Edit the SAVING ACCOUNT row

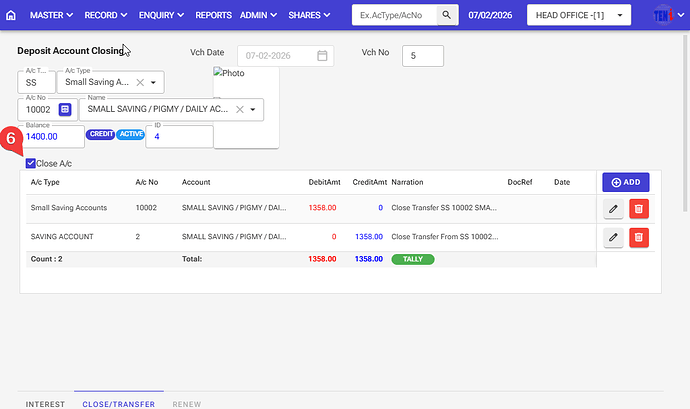(x=613, y=237)
